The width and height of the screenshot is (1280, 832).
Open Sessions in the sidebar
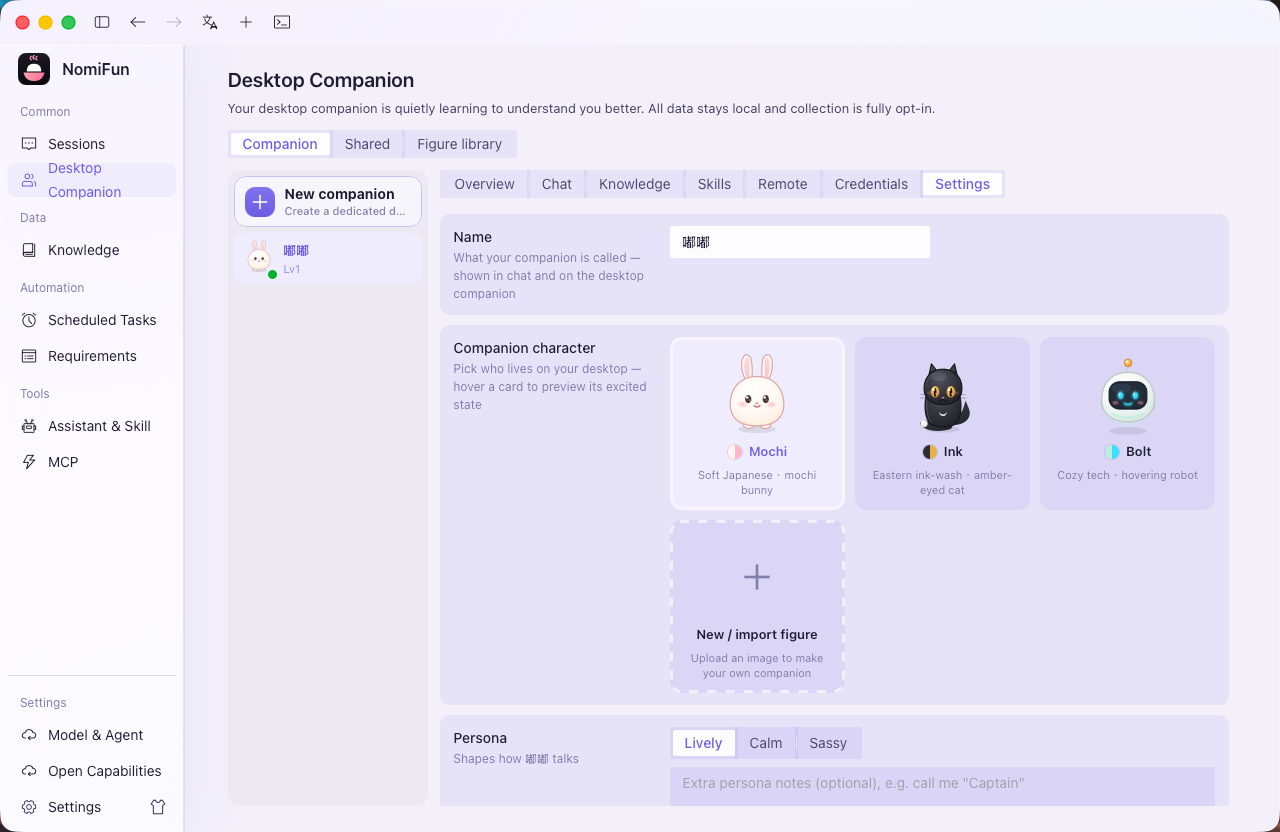92,144
